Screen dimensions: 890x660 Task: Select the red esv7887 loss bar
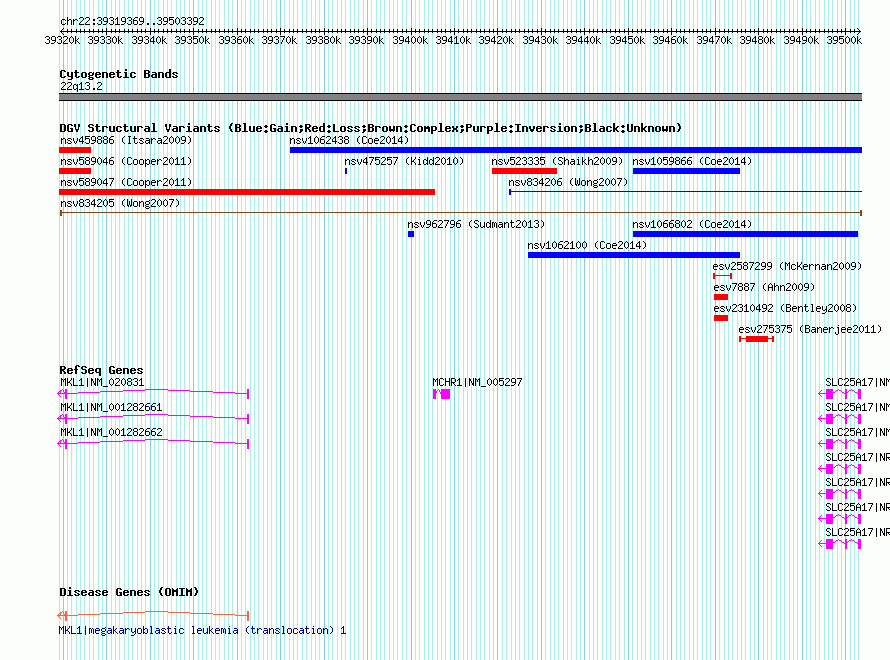point(721,297)
